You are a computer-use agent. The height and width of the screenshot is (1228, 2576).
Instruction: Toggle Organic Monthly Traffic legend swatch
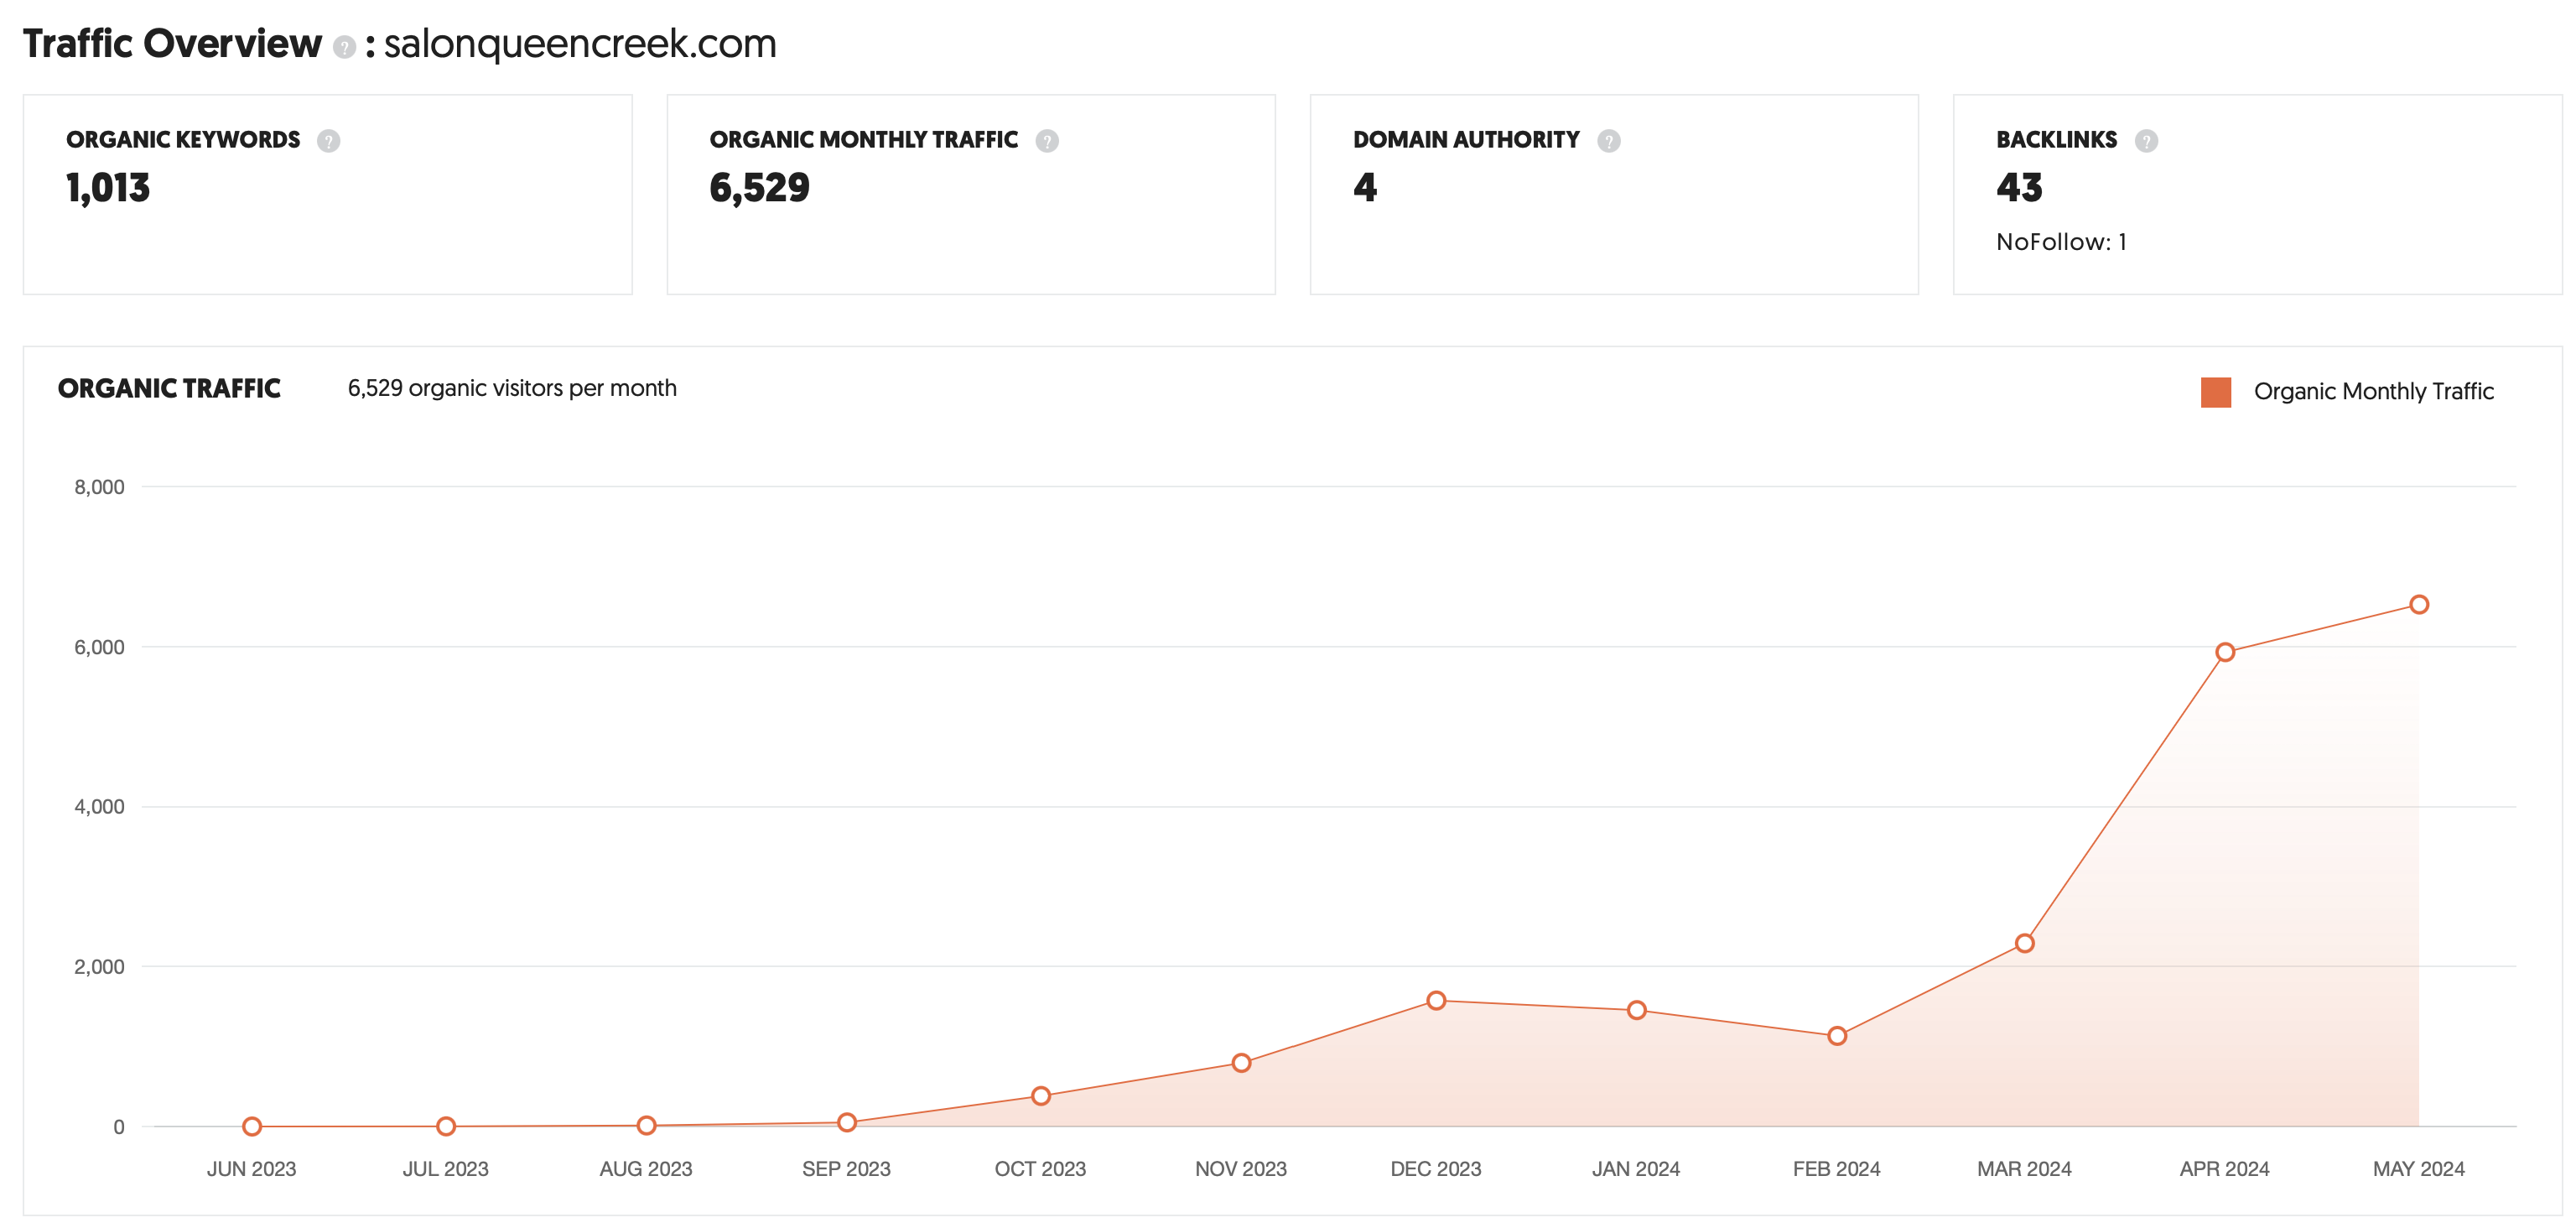tap(2216, 392)
